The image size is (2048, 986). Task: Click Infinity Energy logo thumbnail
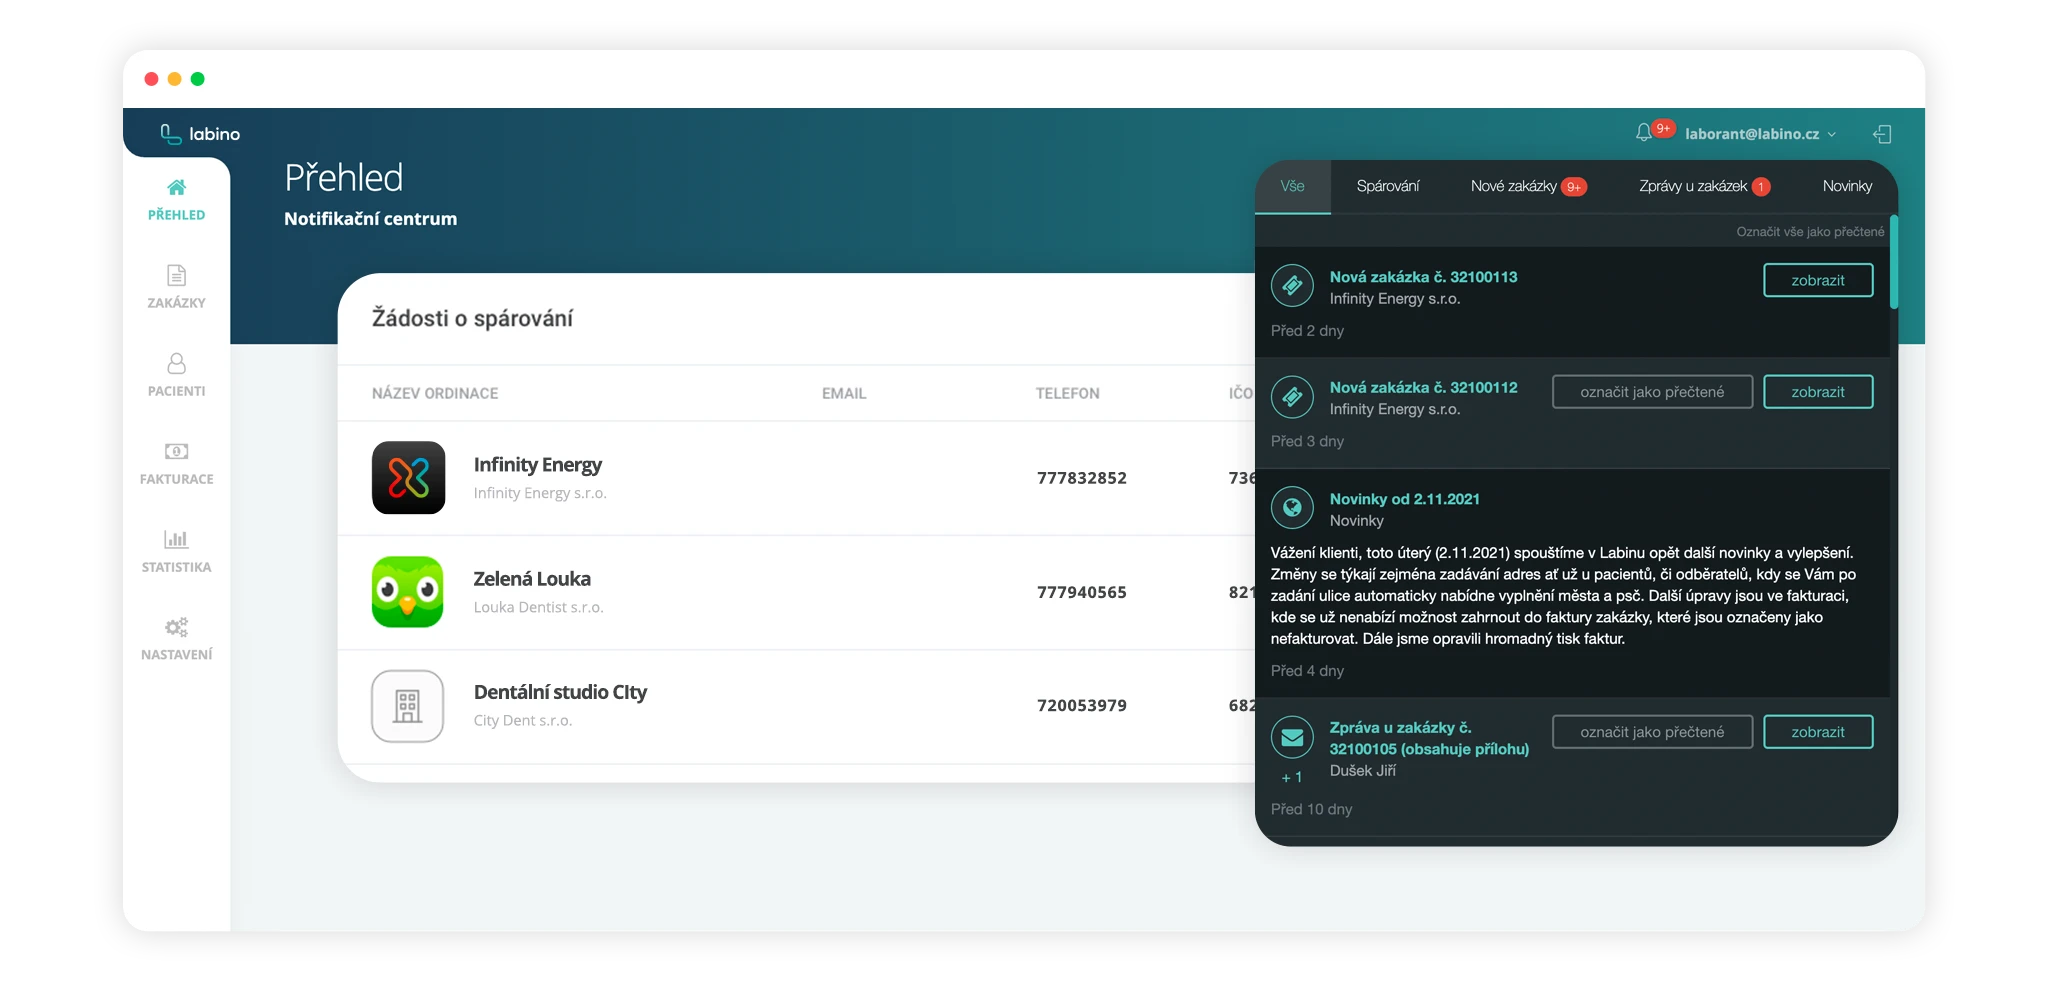(408, 478)
